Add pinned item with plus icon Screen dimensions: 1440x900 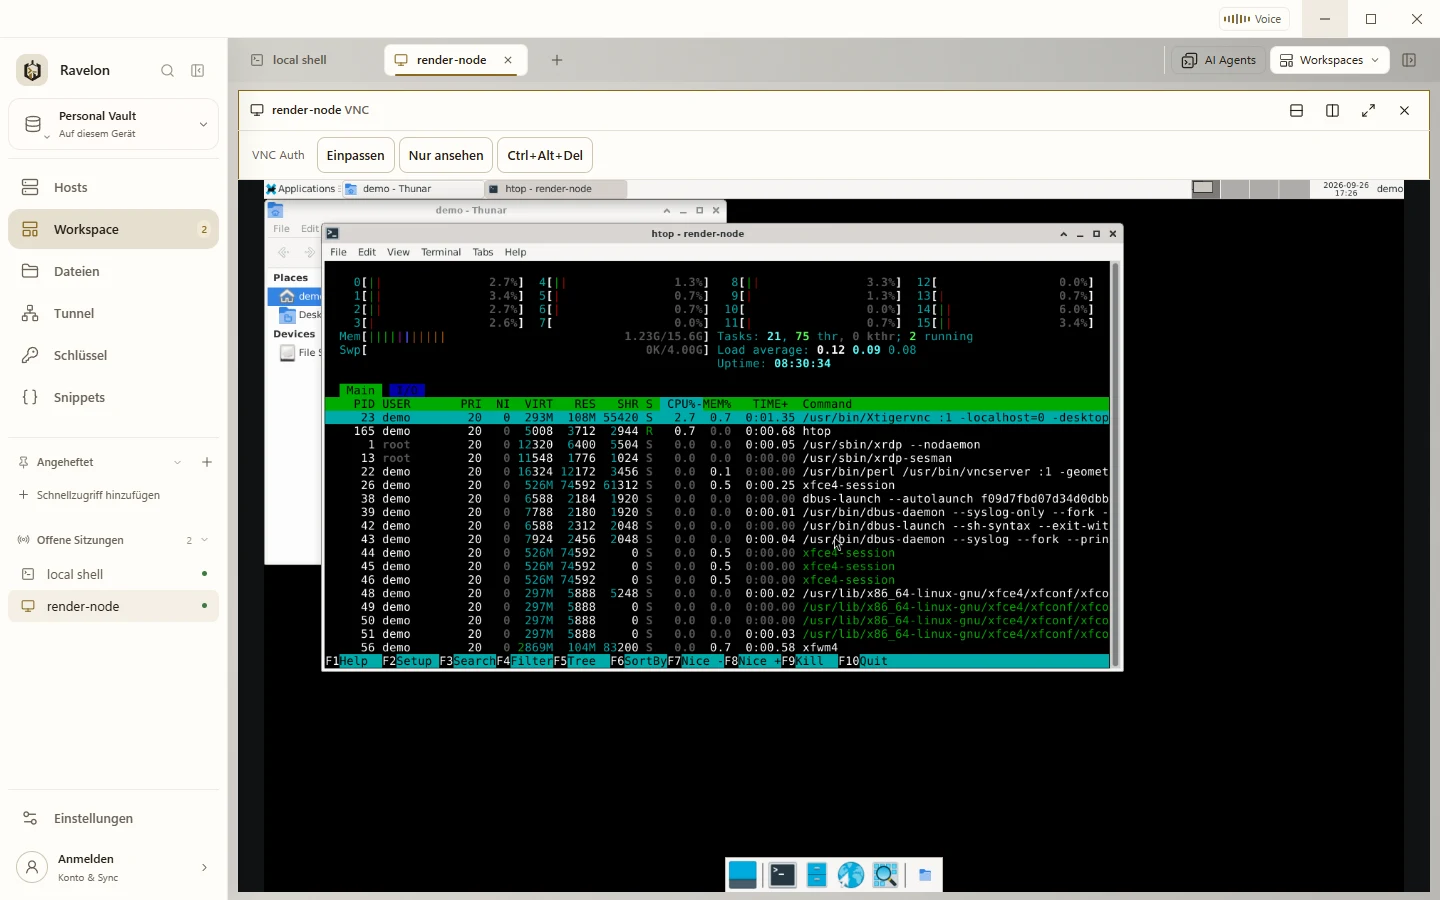point(207,462)
